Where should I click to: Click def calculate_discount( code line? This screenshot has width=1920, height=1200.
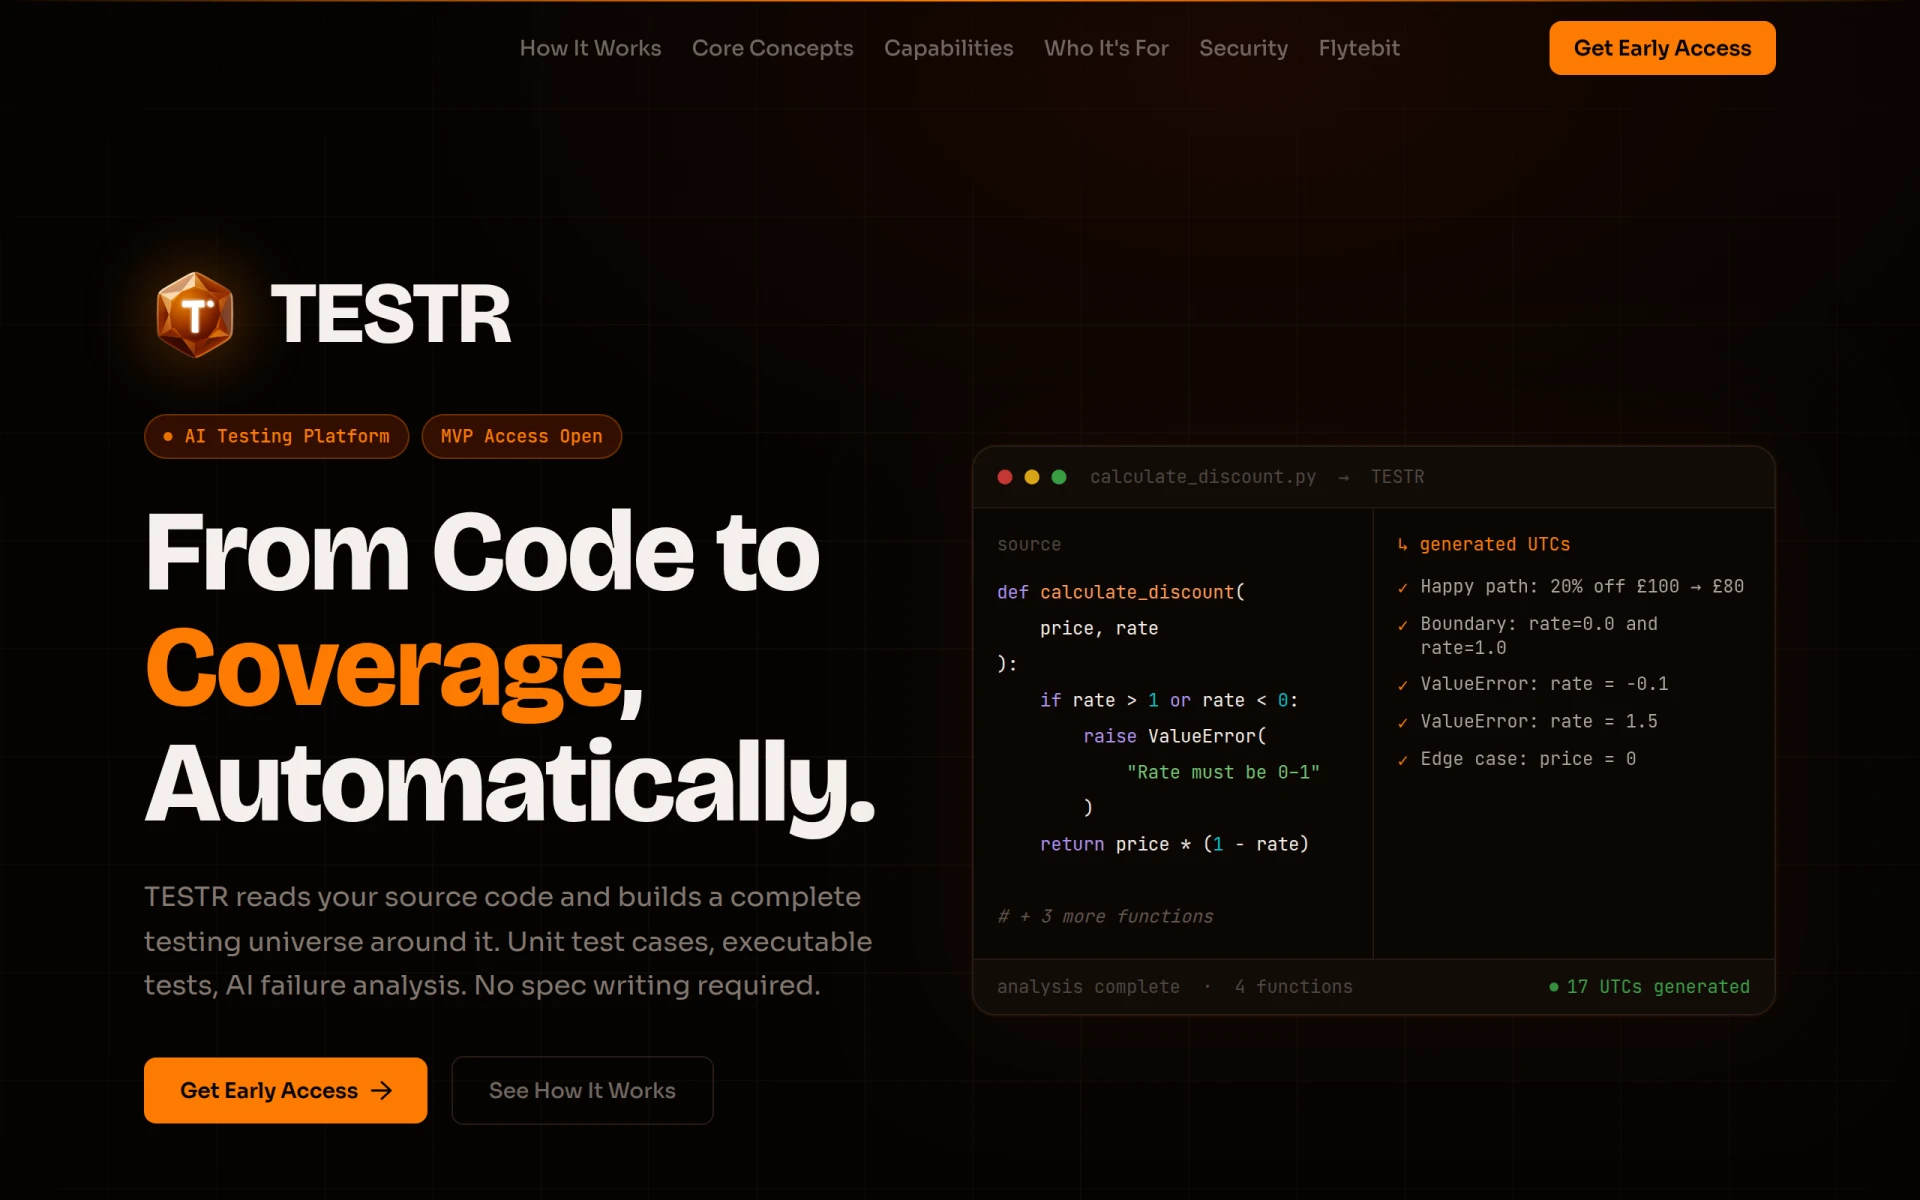click(1121, 592)
